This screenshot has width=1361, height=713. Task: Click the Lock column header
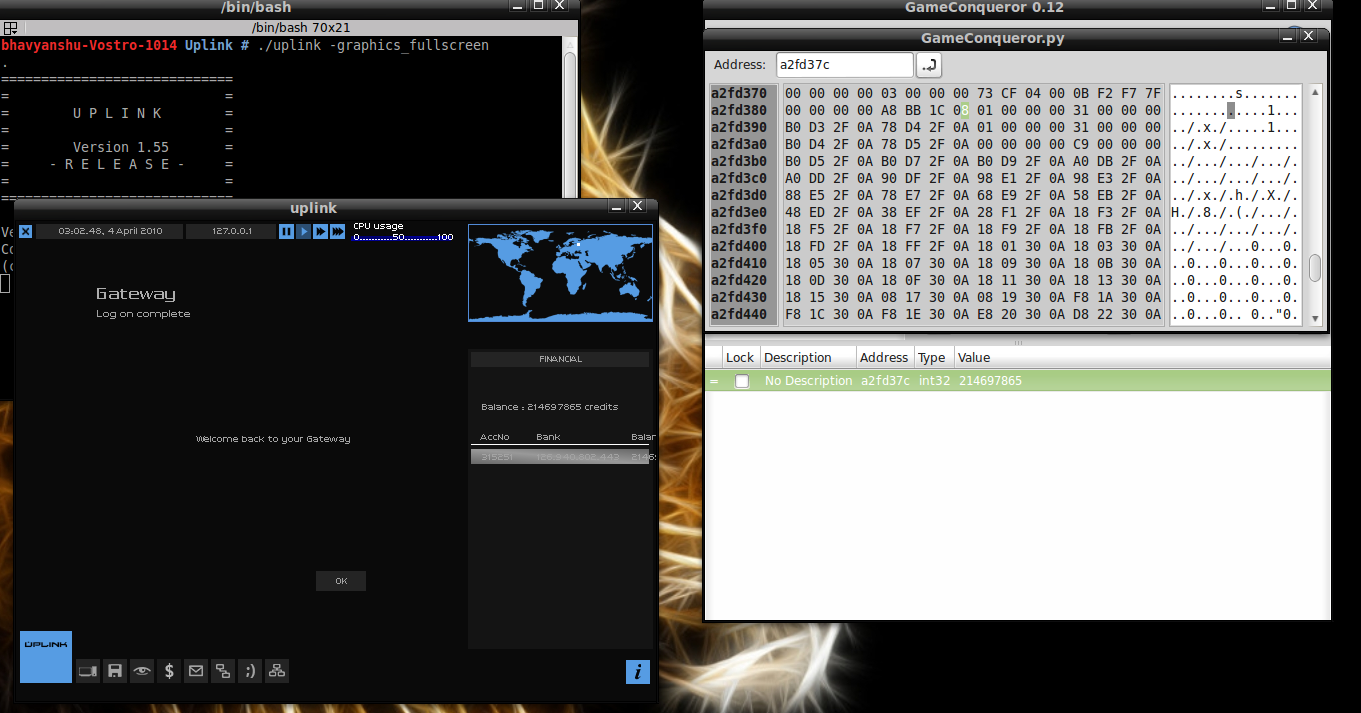click(x=740, y=357)
